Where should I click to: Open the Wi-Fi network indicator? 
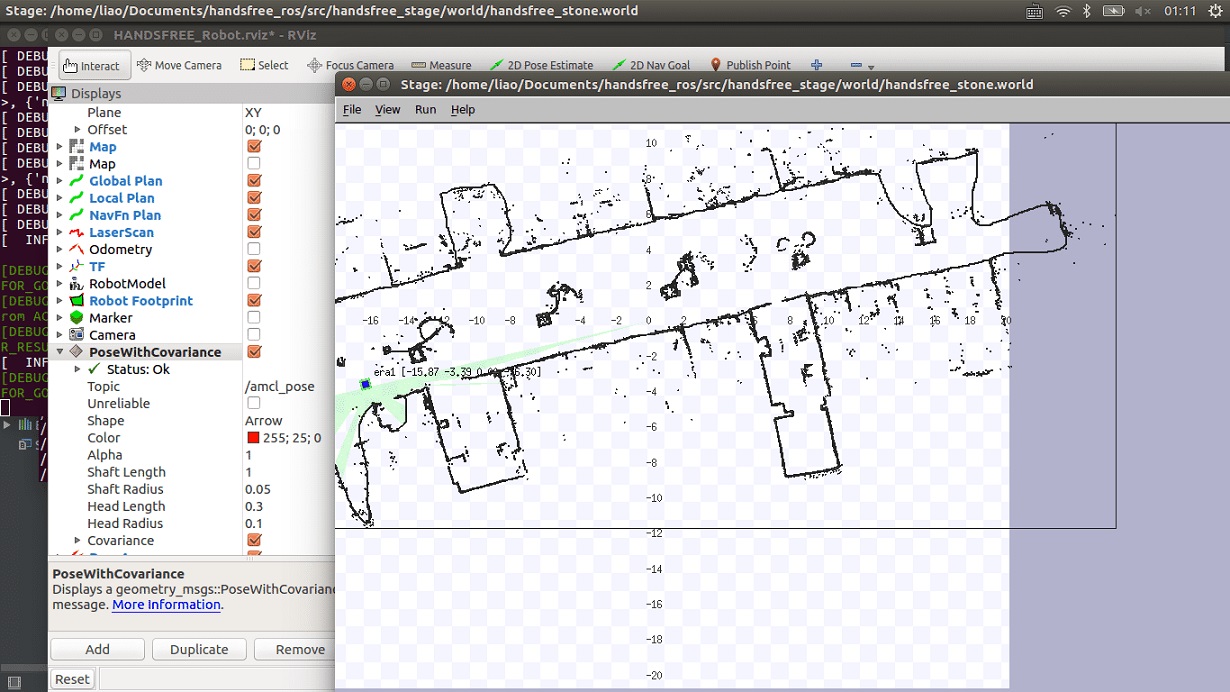click(x=1062, y=11)
